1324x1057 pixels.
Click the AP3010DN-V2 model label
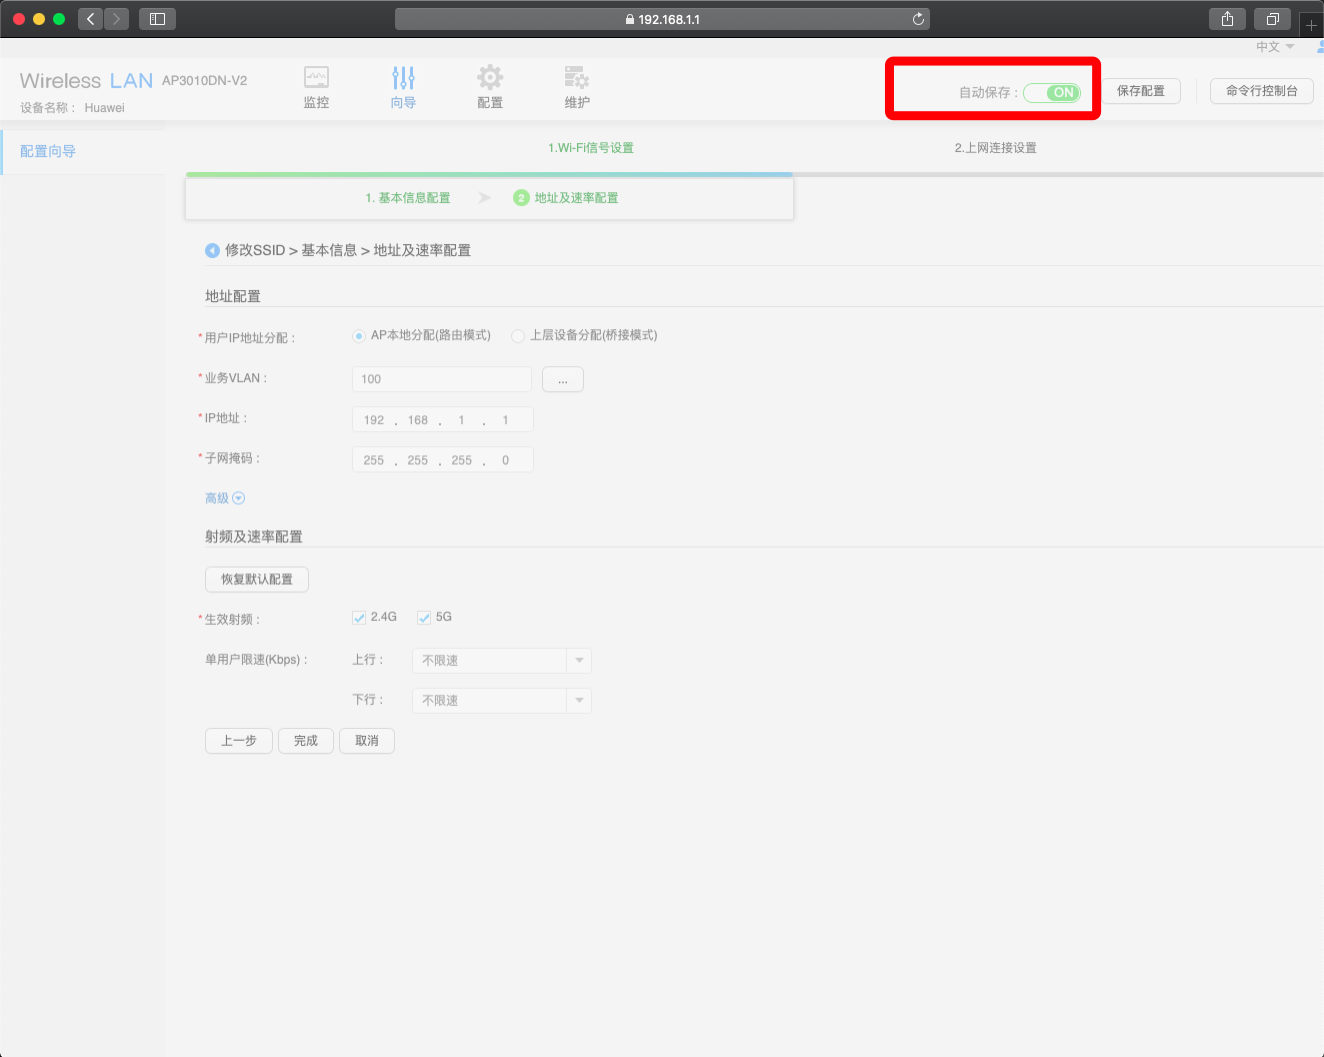[x=205, y=81]
